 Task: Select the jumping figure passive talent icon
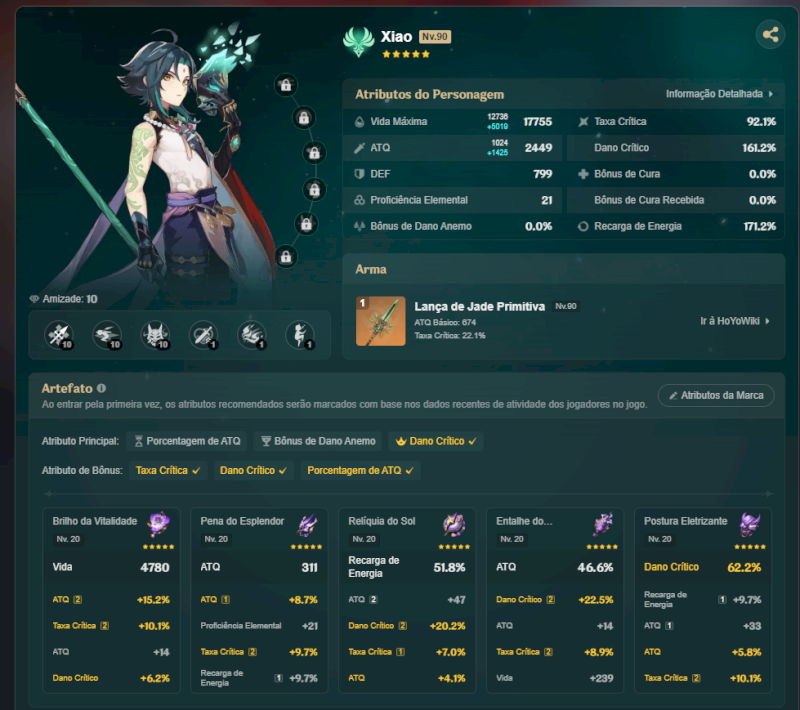pyautogui.click(x=300, y=336)
